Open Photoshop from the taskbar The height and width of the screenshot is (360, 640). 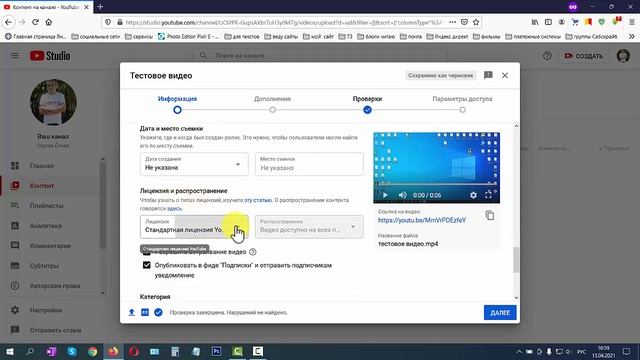point(216,351)
